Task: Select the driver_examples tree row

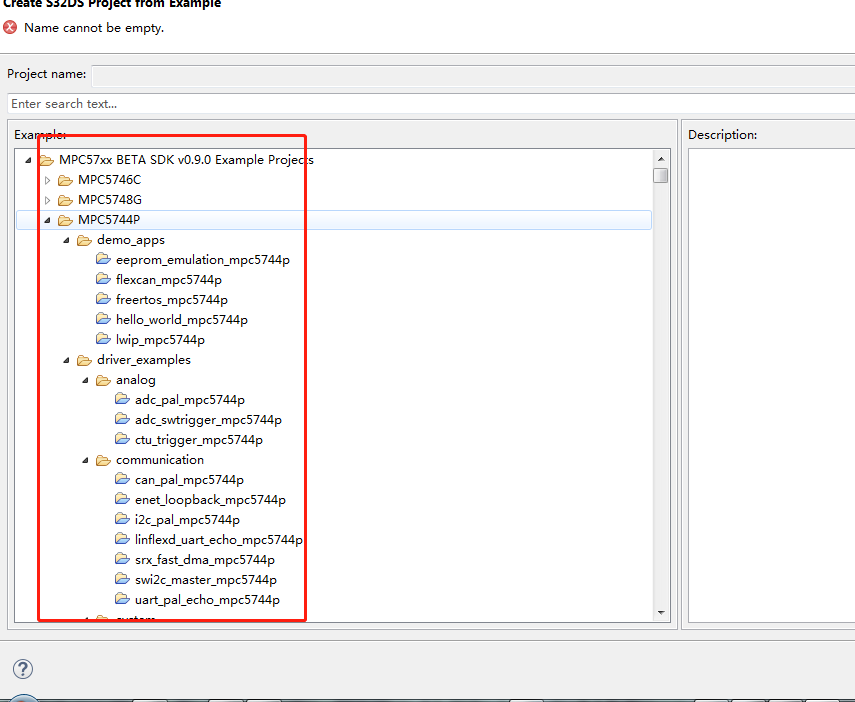Action: click(x=143, y=360)
